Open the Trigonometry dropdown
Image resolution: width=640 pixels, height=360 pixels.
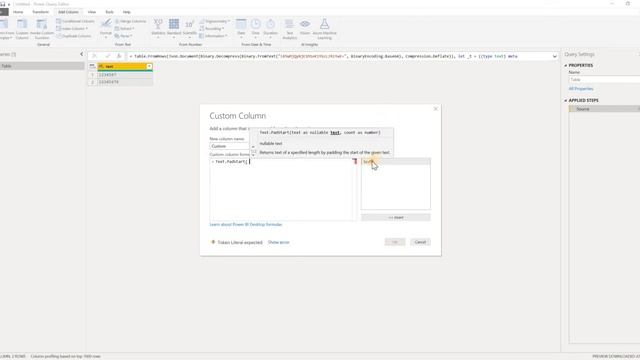[x=215, y=21]
